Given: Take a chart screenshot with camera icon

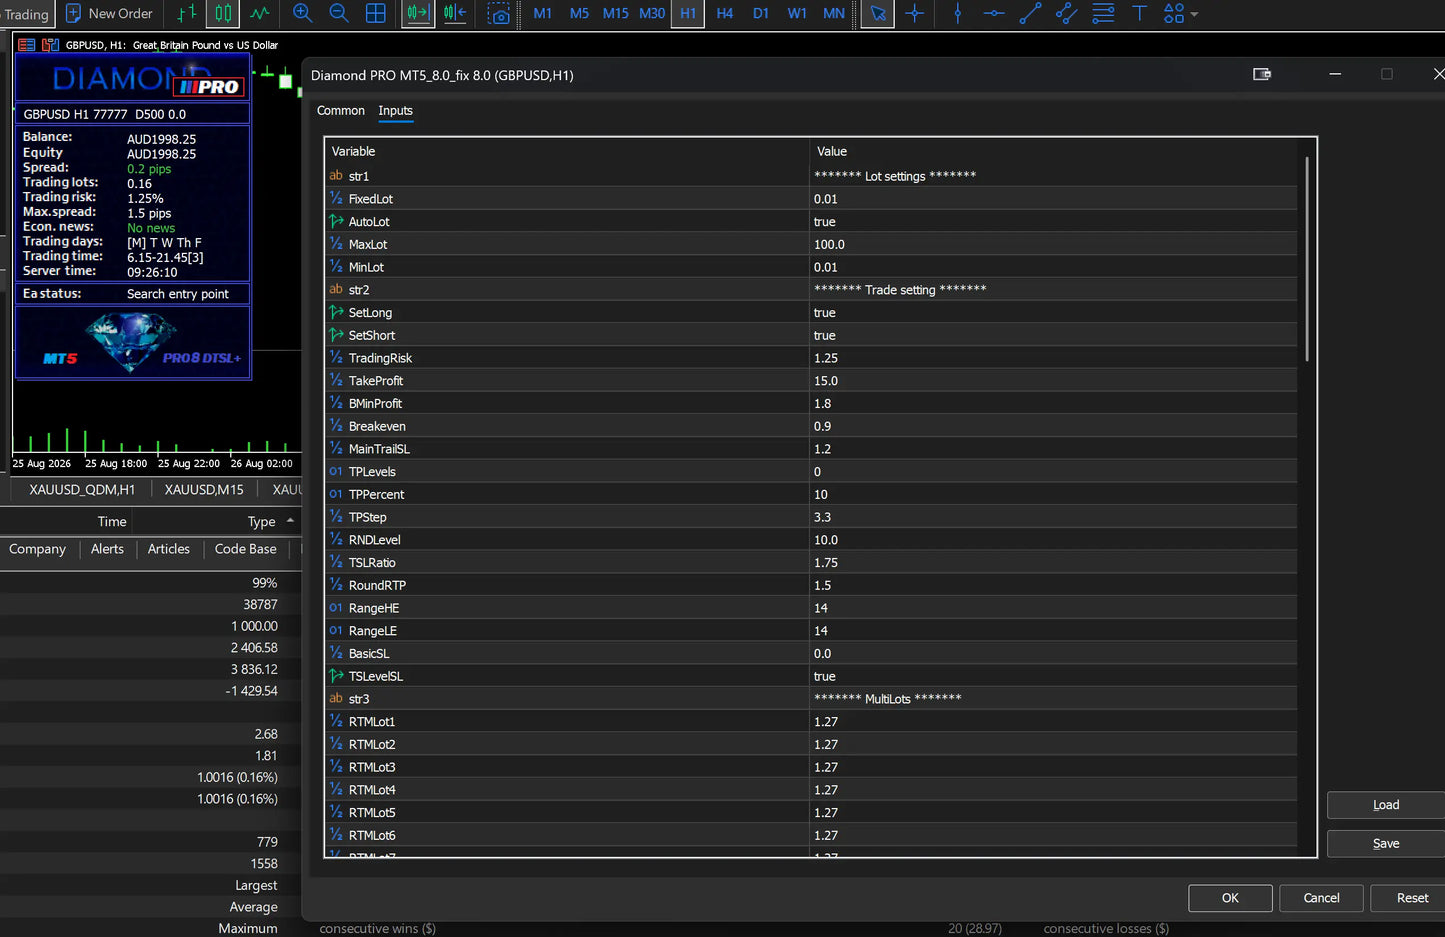Looking at the screenshot, I should 498,14.
